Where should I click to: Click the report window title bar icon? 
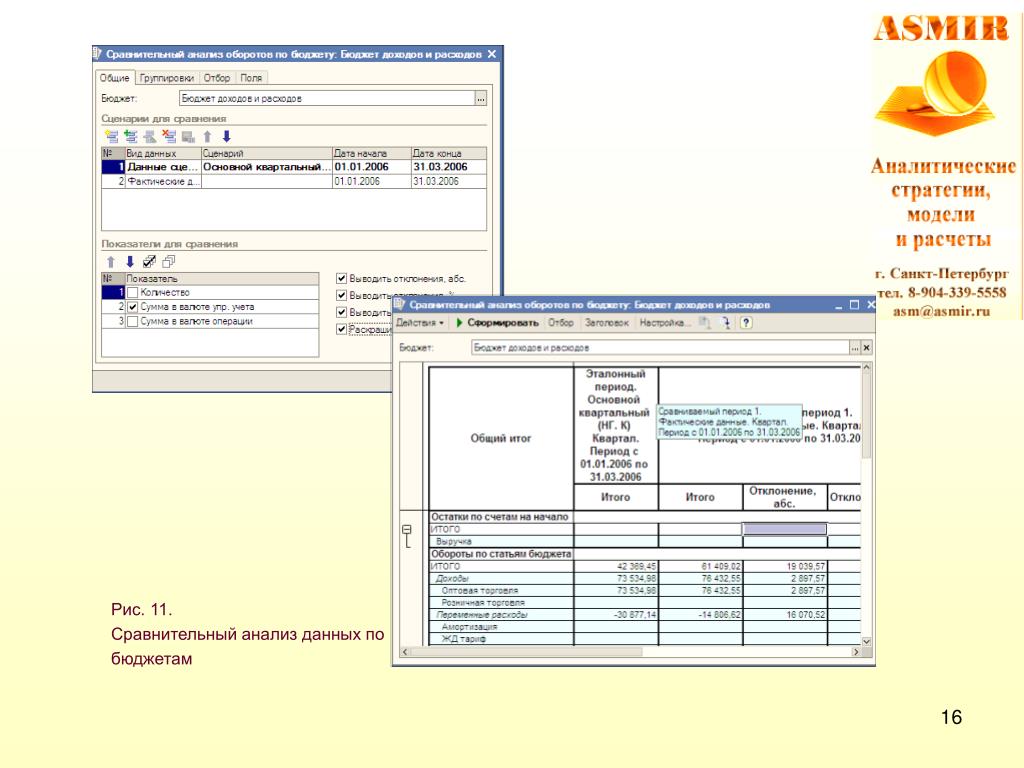coord(400,304)
